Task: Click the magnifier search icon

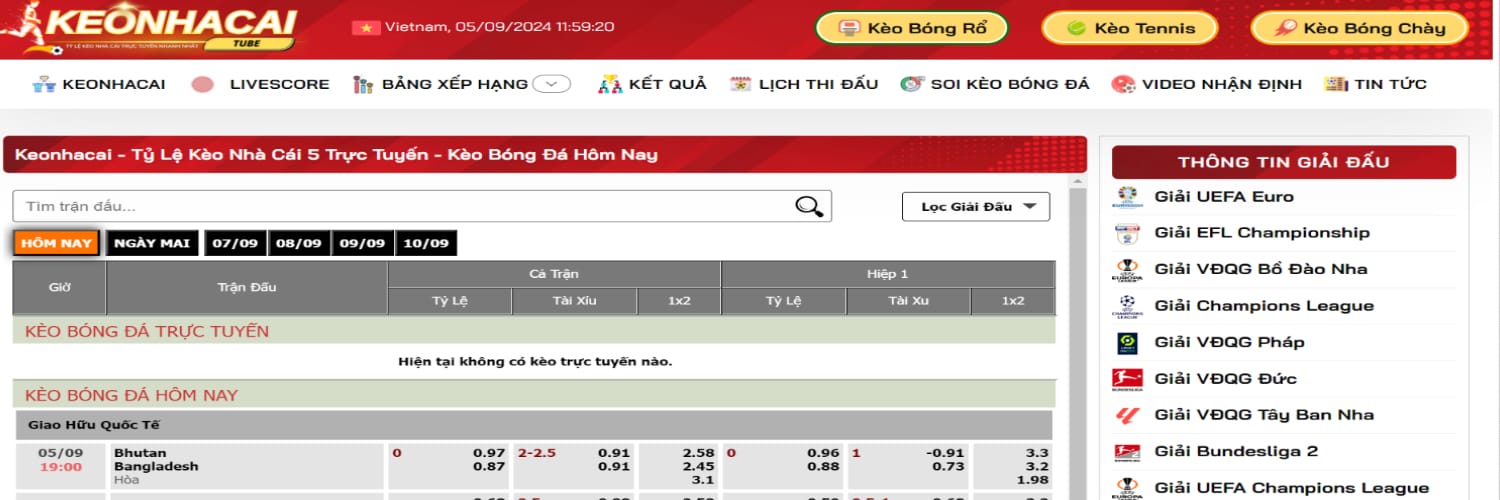Action: 809,206
